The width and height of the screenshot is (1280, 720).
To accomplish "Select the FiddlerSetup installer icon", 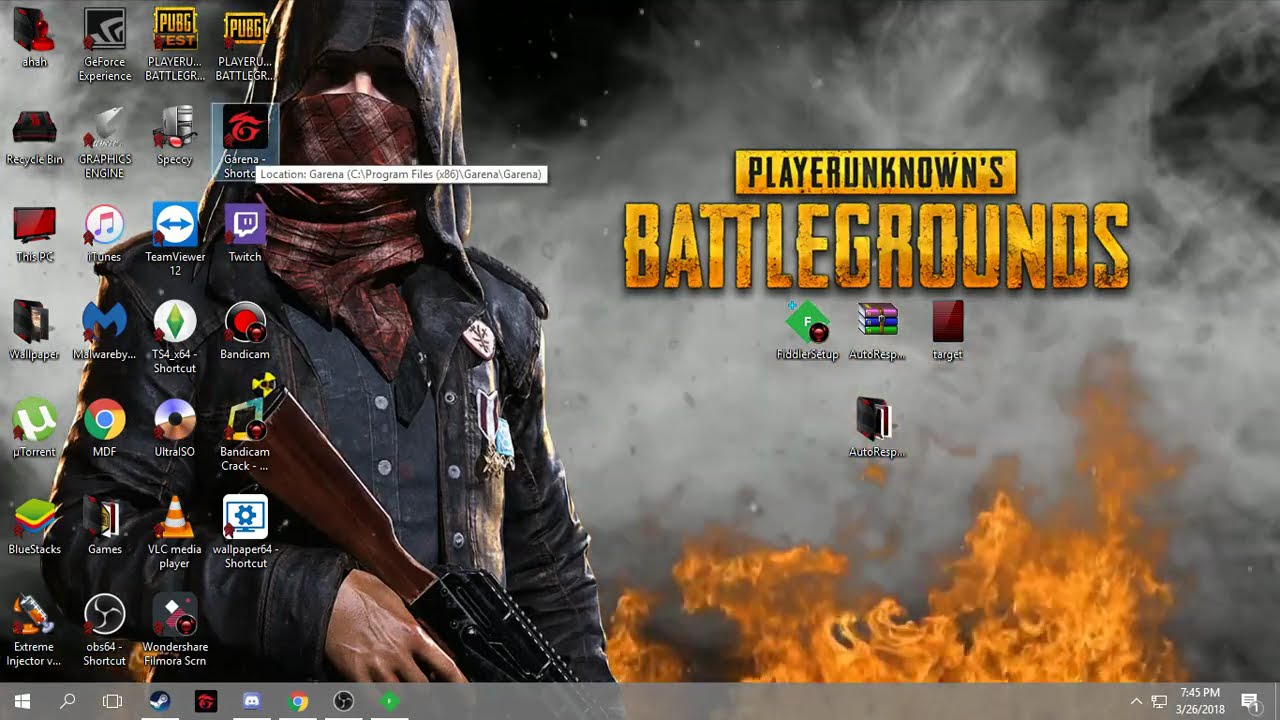I will pyautogui.click(x=807, y=331).
